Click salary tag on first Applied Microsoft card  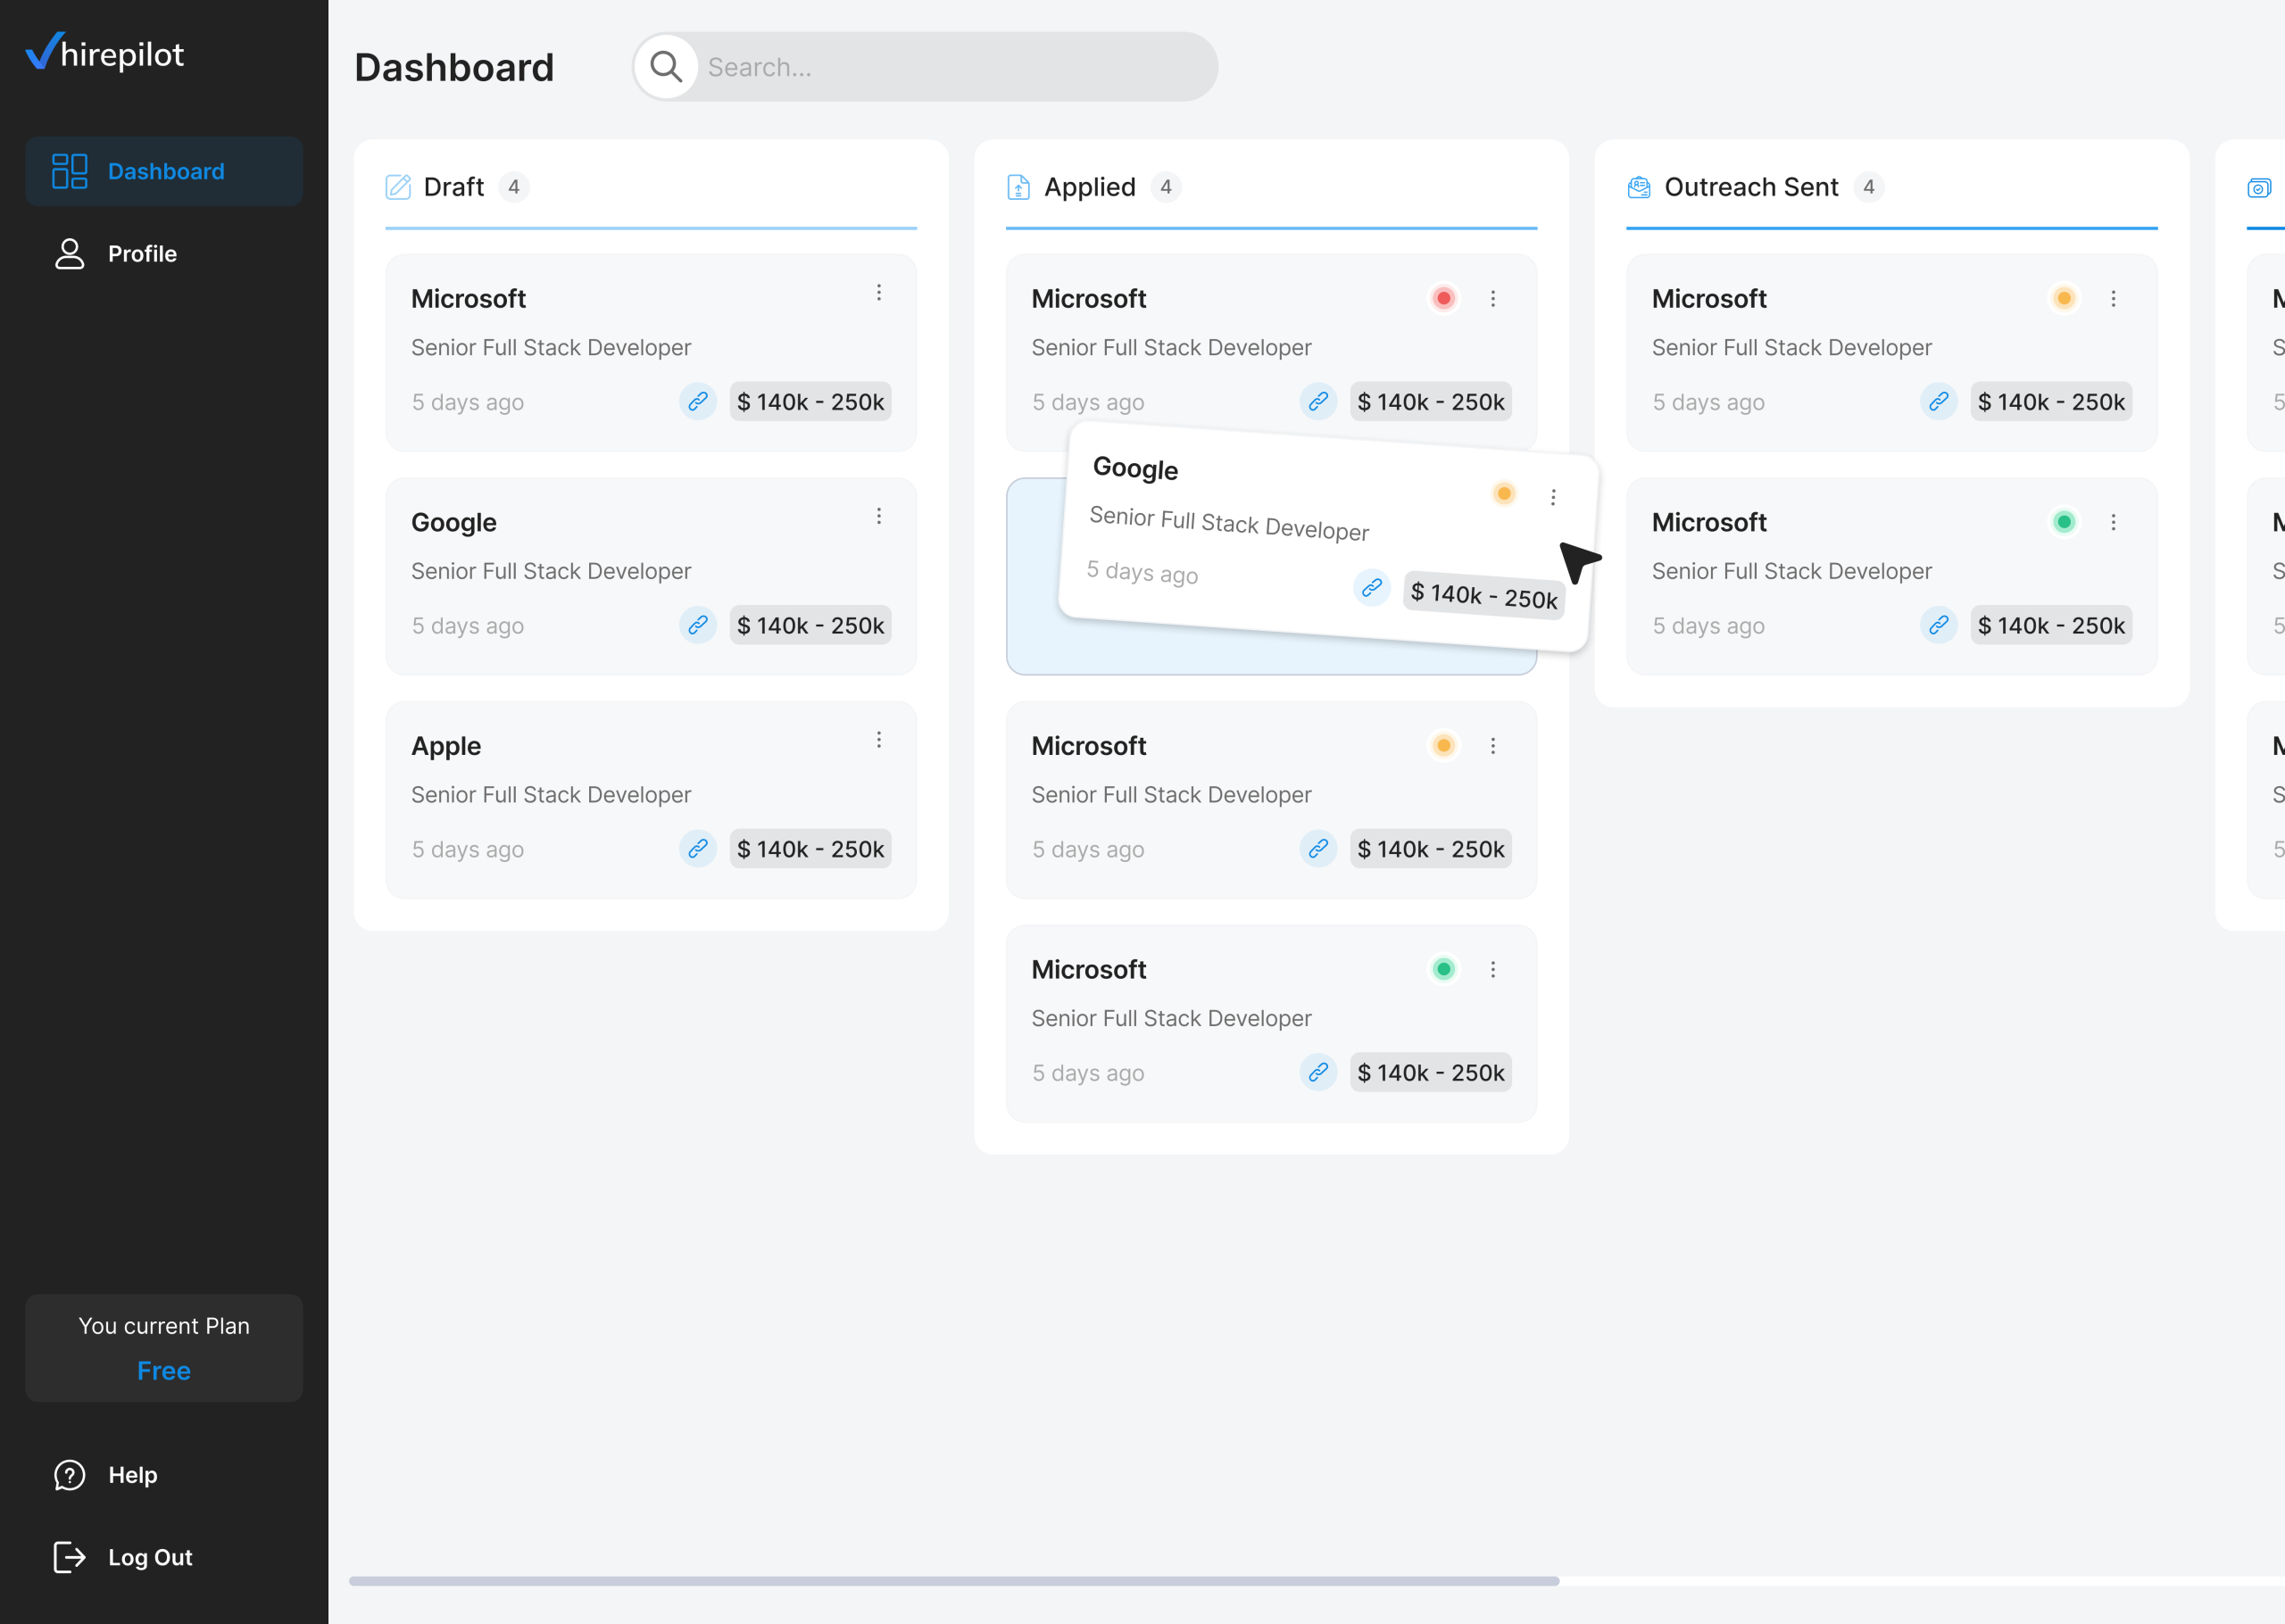(x=1430, y=401)
